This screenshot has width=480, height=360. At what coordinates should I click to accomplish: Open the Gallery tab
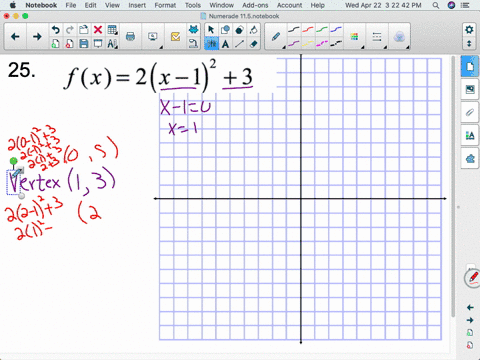470,89
